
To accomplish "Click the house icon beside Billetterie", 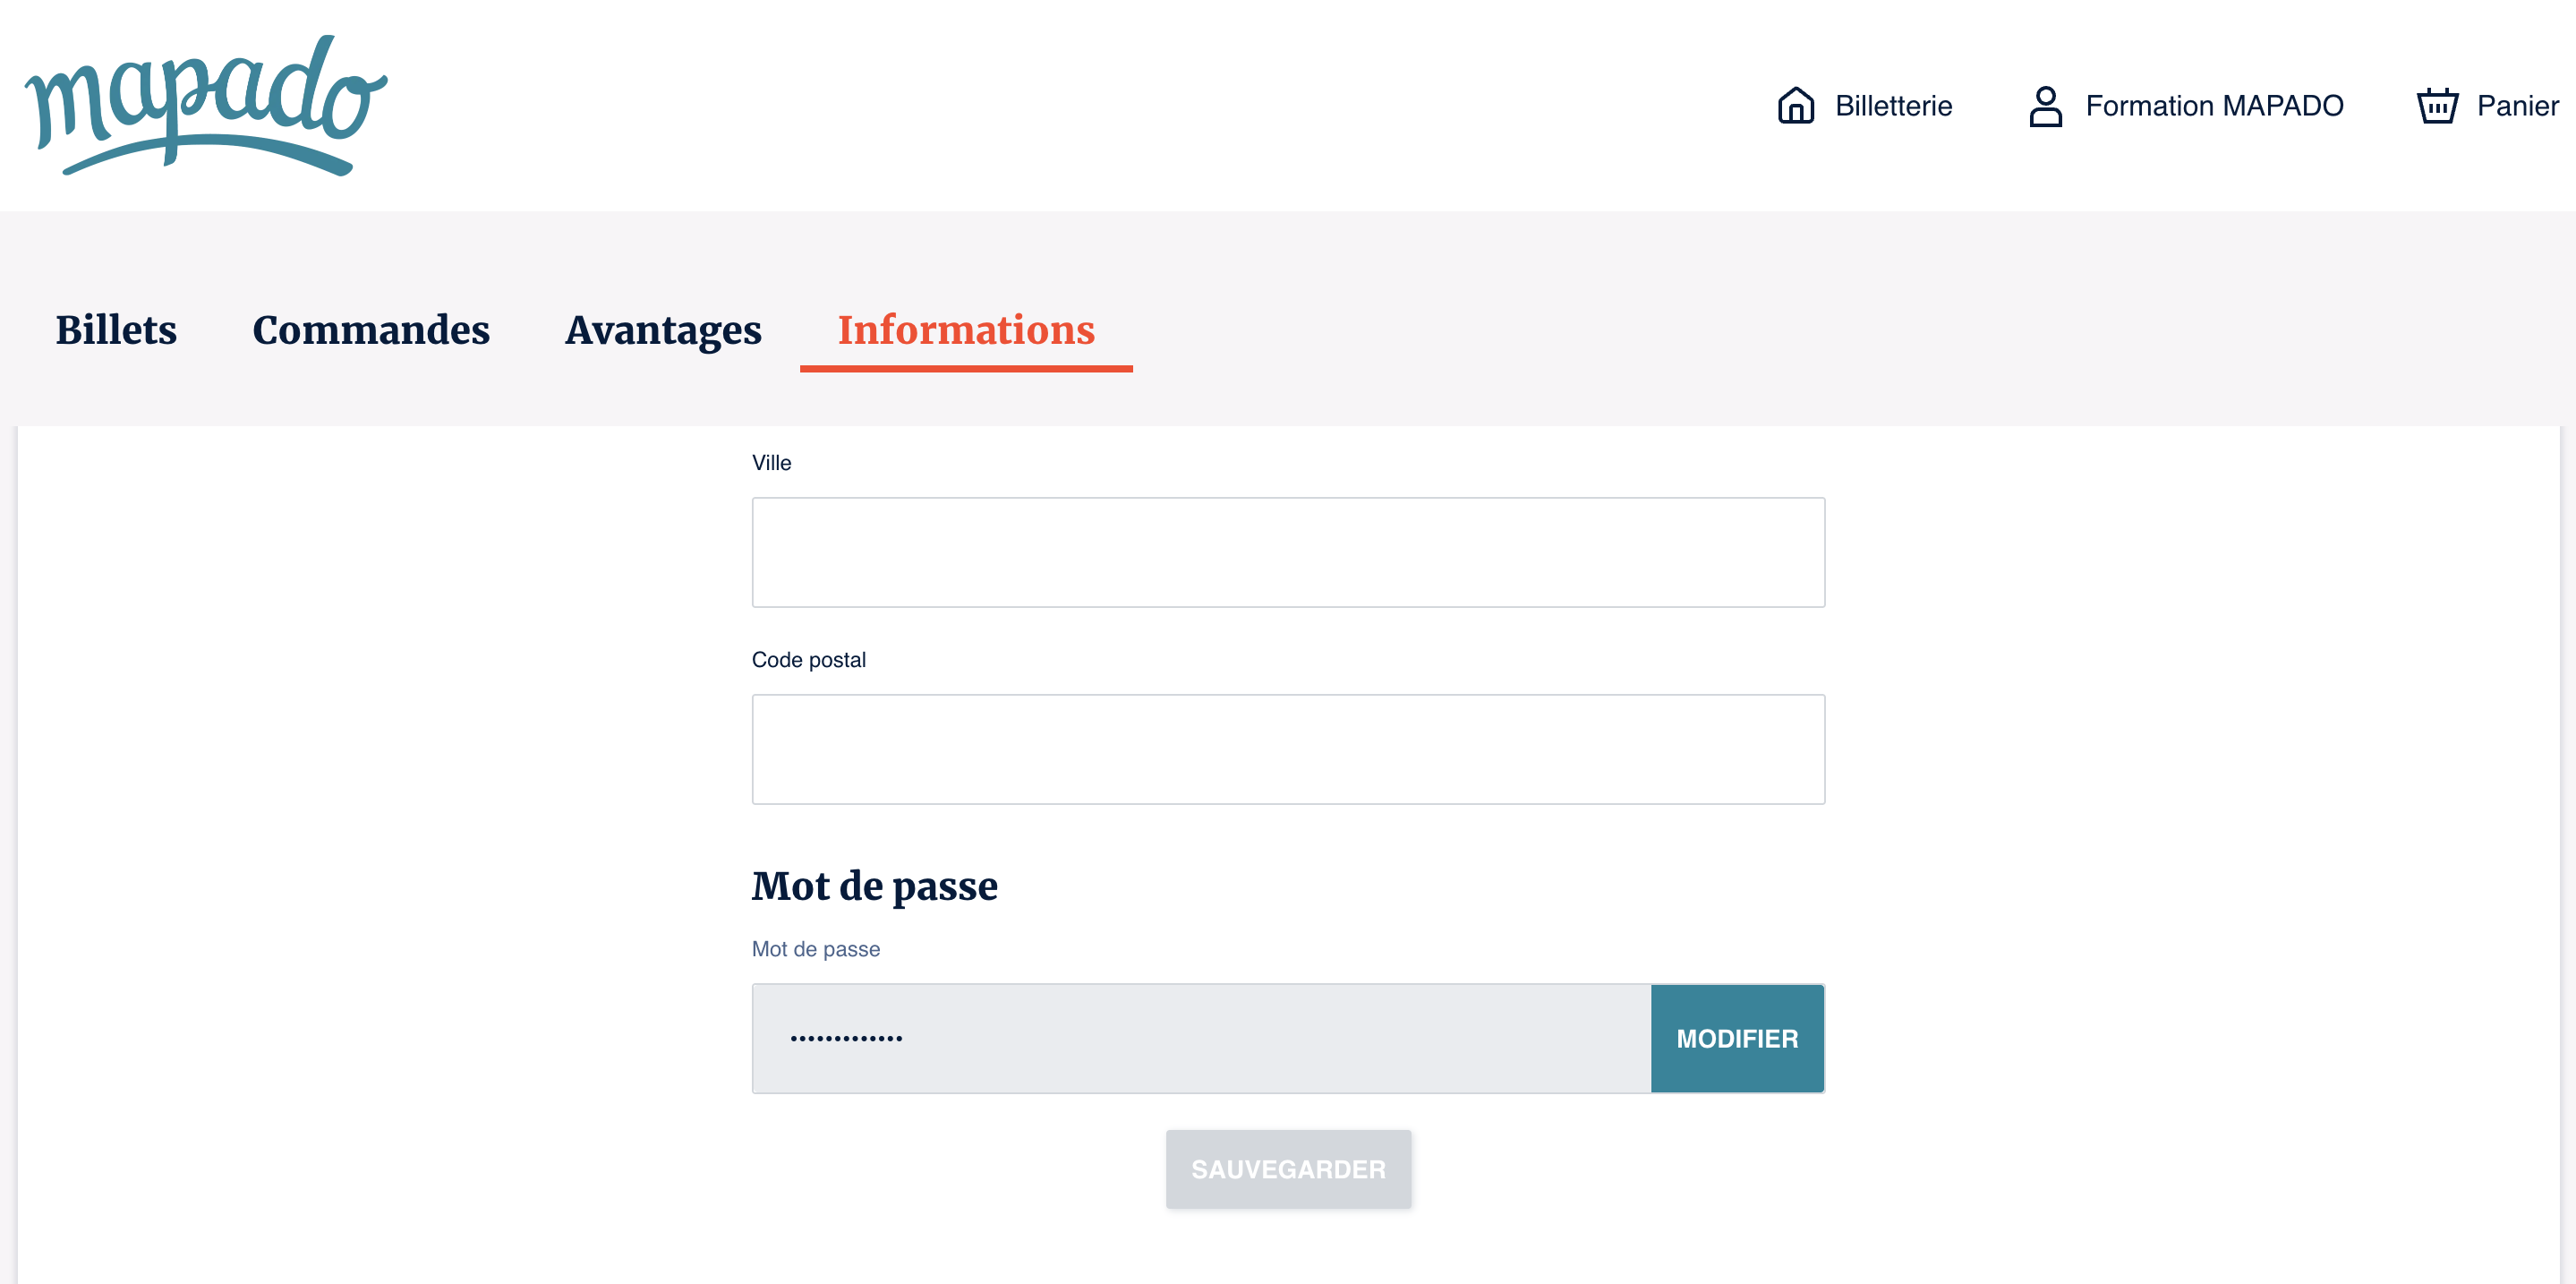I will click(1795, 105).
